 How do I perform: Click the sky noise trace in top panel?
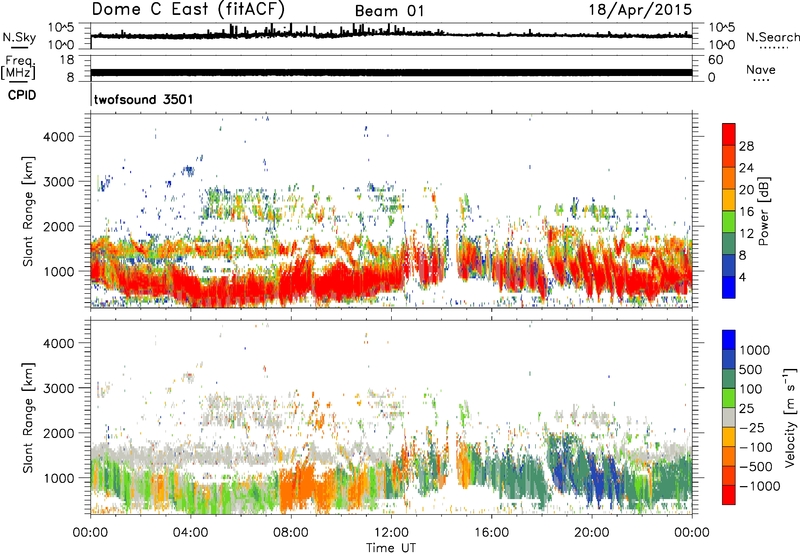pos(391,34)
